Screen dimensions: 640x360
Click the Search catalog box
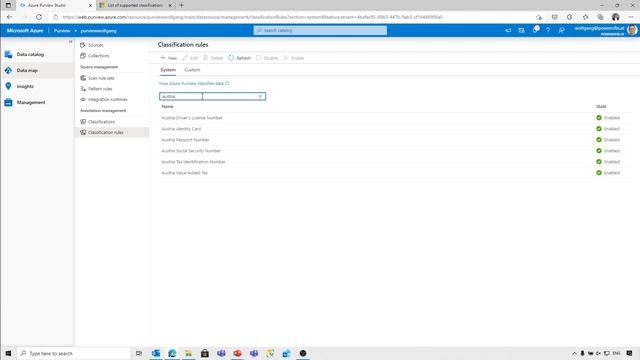(320, 31)
